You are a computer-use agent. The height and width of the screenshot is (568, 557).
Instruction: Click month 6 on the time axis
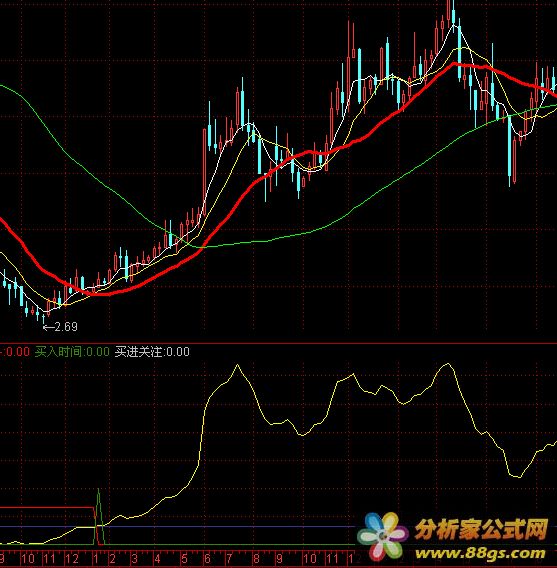tap(207, 558)
